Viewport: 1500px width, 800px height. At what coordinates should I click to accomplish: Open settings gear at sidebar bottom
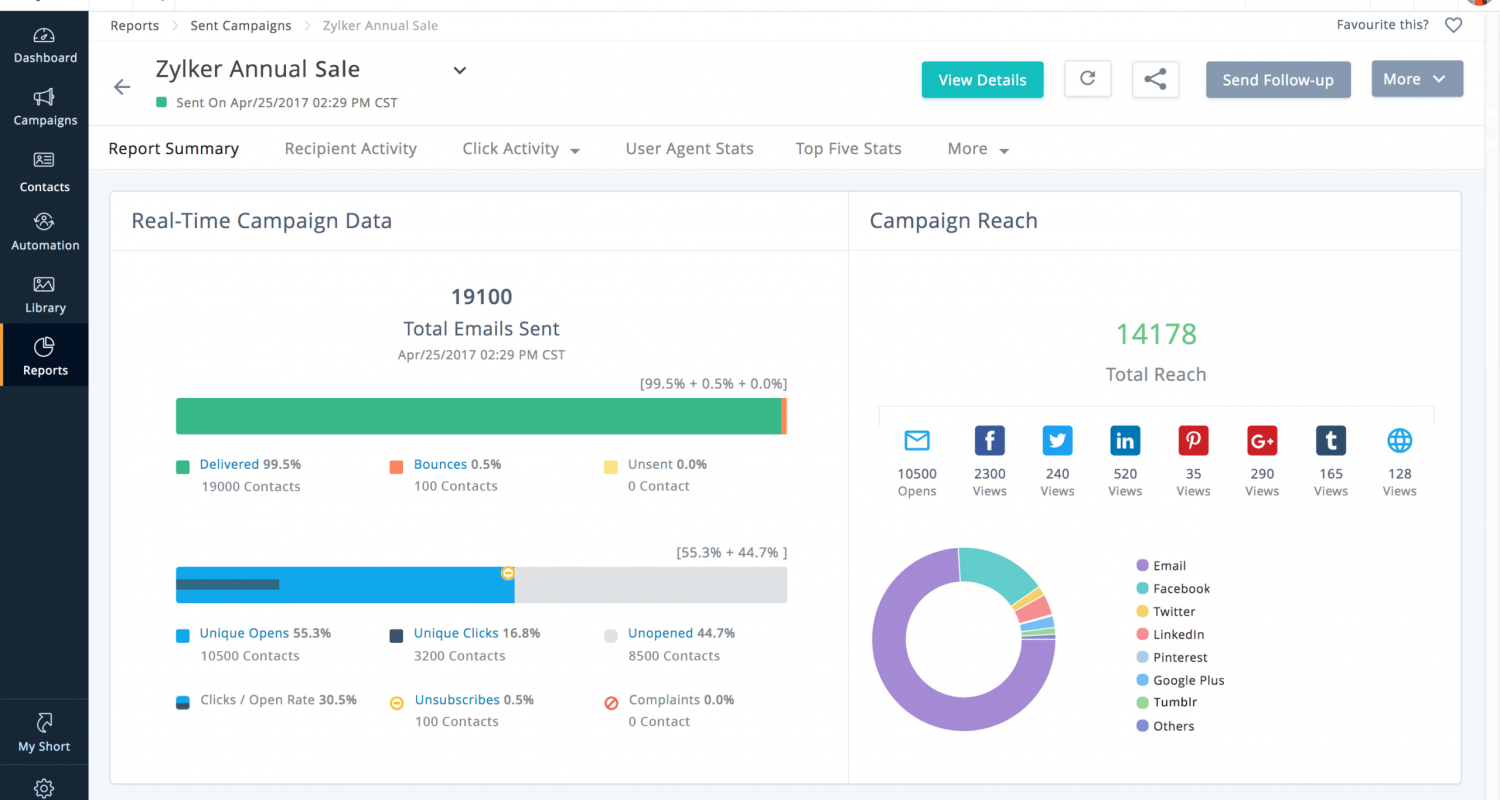pyautogui.click(x=44, y=788)
